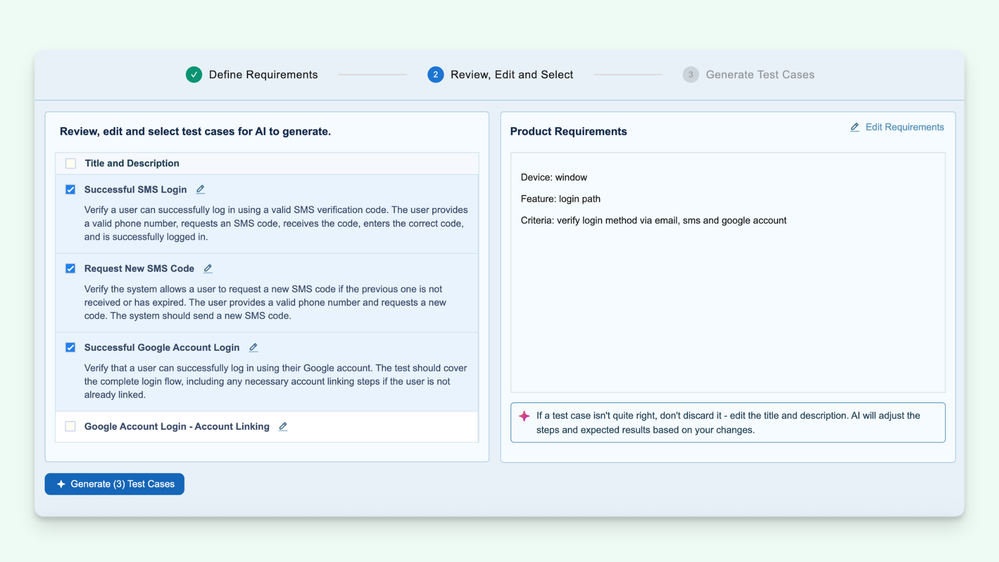999x562 pixels.
Task: Select the Request New SMS Code title
Action: [x=139, y=268]
